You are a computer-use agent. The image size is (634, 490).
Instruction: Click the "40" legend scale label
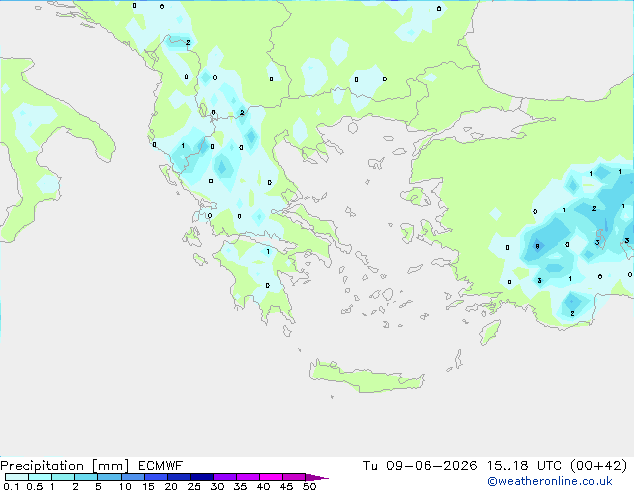point(264,486)
